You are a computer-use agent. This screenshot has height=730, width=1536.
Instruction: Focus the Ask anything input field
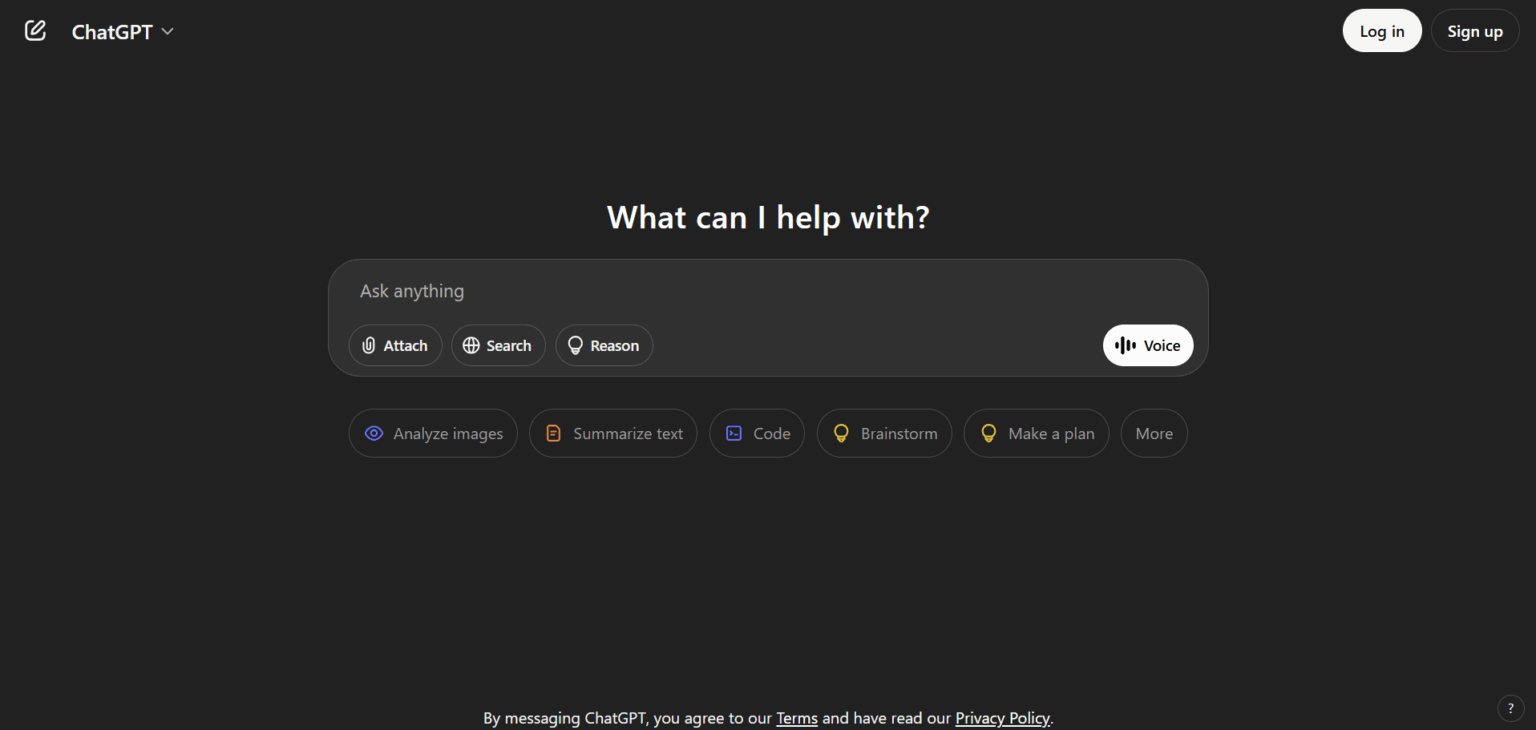coord(760,291)
